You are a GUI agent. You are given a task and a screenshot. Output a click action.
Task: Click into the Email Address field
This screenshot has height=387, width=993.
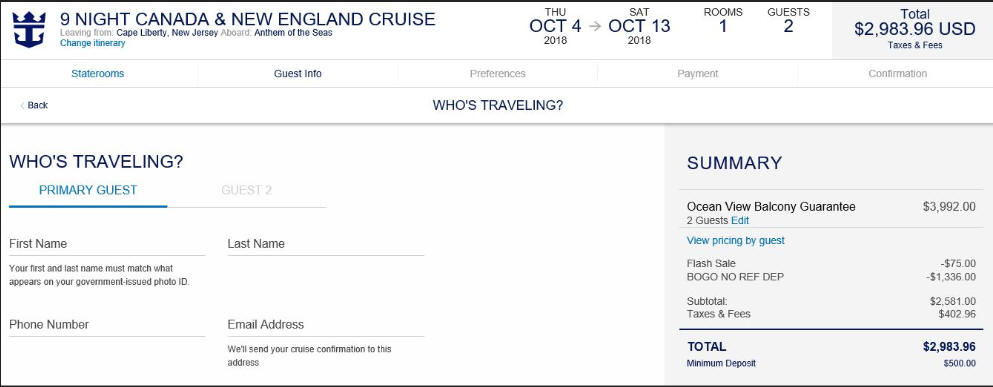(x=326, y=325)
